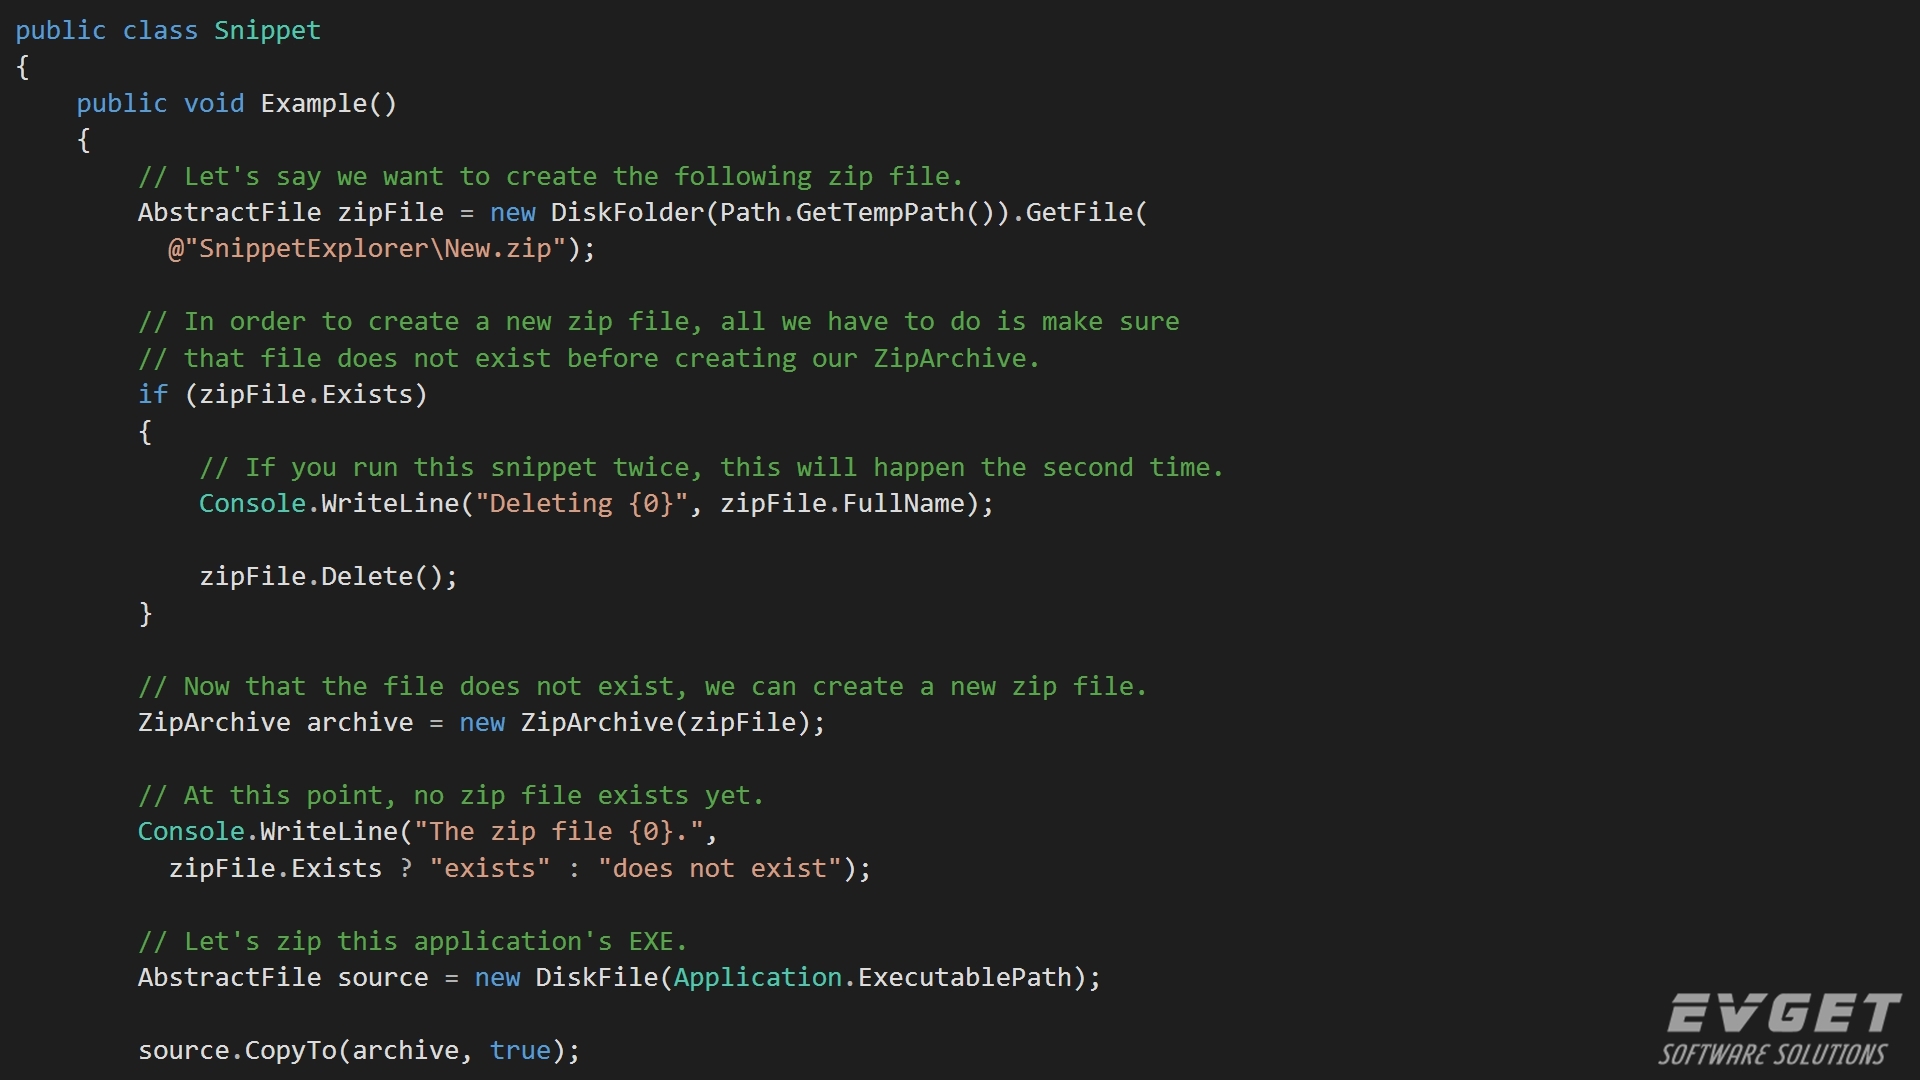Viewport: 1920px width, 1080px height.
Task: Click the Snippet class name
Action: coord(267,31)
